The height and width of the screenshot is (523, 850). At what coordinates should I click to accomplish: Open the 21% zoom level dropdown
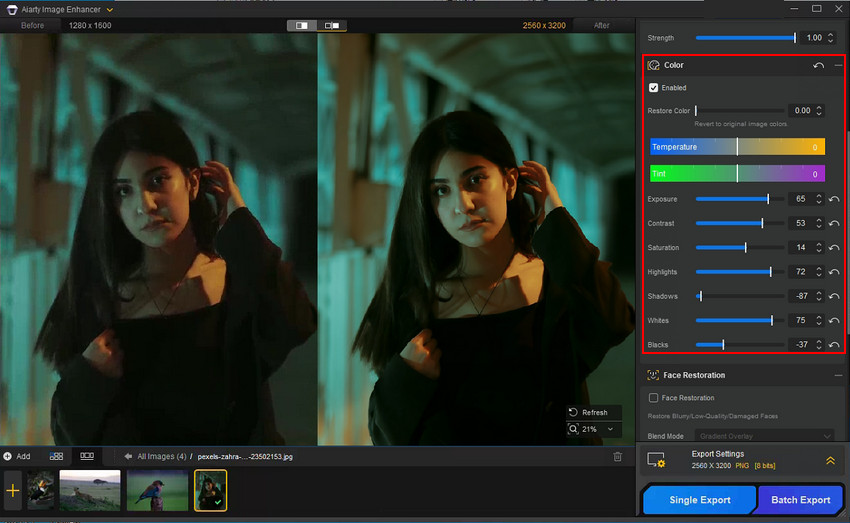pyautogui.click(x=610, y=429)
